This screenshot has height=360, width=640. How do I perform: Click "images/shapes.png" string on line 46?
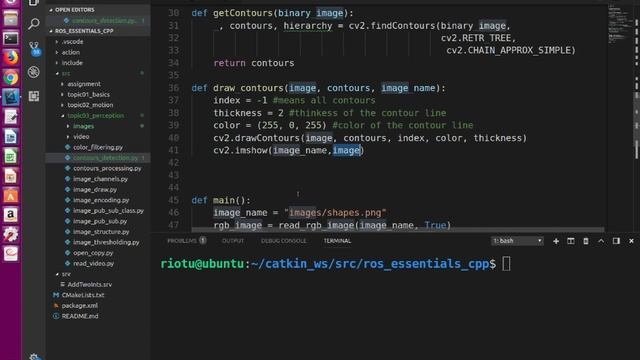click(x=335, y=213)
